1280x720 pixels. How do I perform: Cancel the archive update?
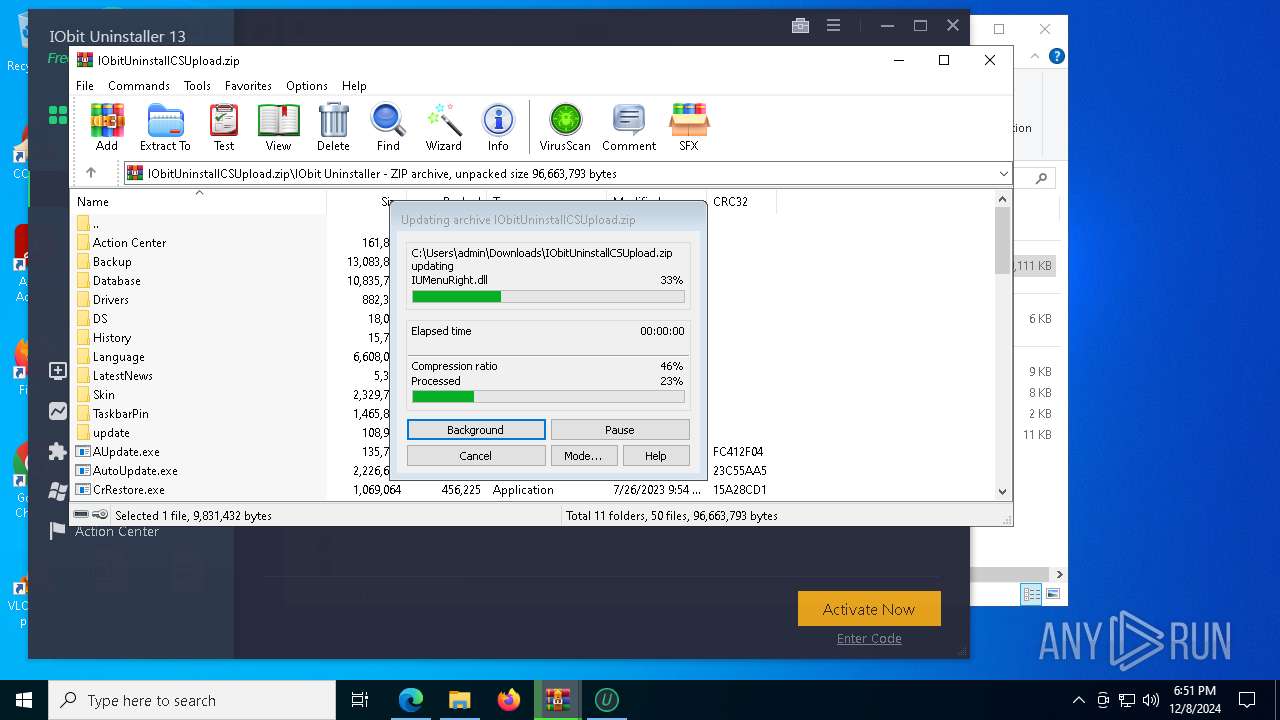pos(476,455)
